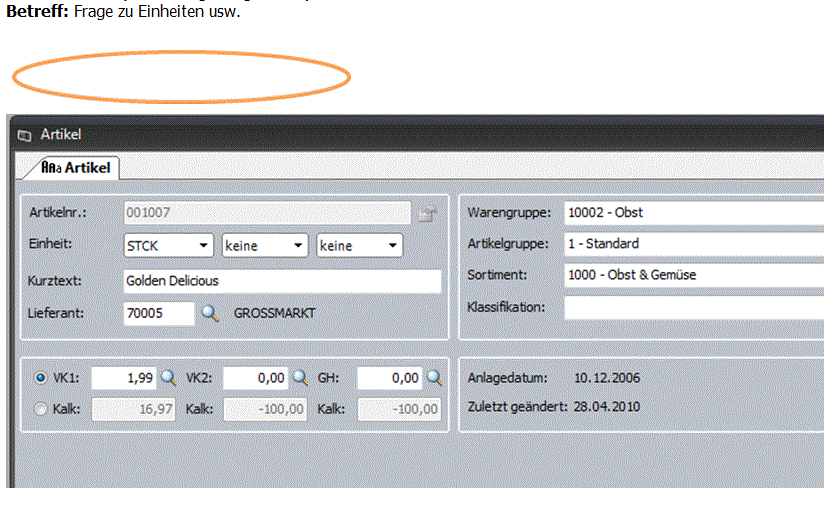This screenshot has height=509, width=836.
Task: Click the Kurztext field containing Golden Delicious
Action: [x=281, y=281]
